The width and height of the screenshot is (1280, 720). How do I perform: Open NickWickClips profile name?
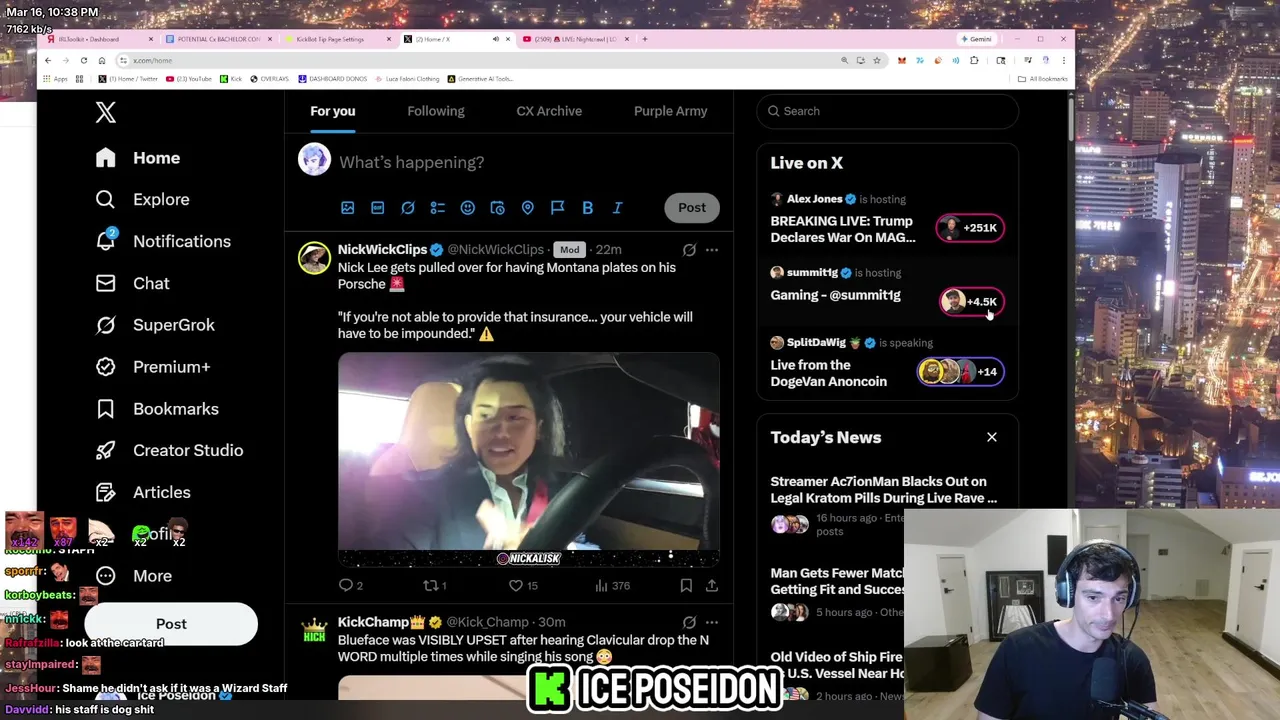point(382,249)
